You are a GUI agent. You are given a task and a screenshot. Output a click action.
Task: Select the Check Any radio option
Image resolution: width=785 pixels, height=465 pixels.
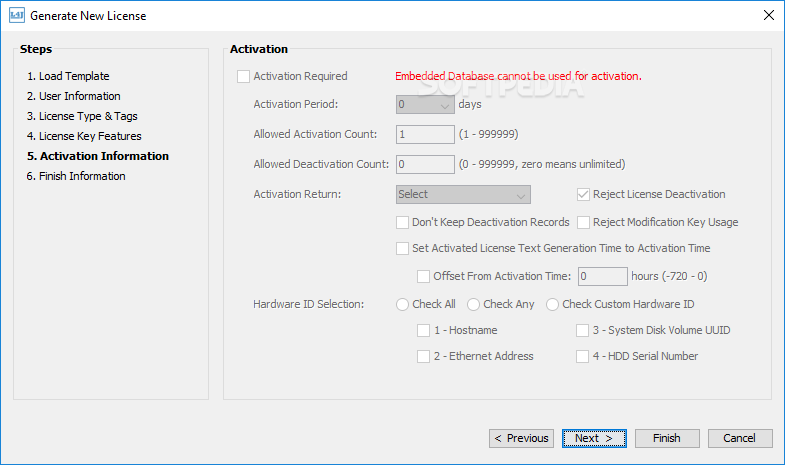pos(474,305)
